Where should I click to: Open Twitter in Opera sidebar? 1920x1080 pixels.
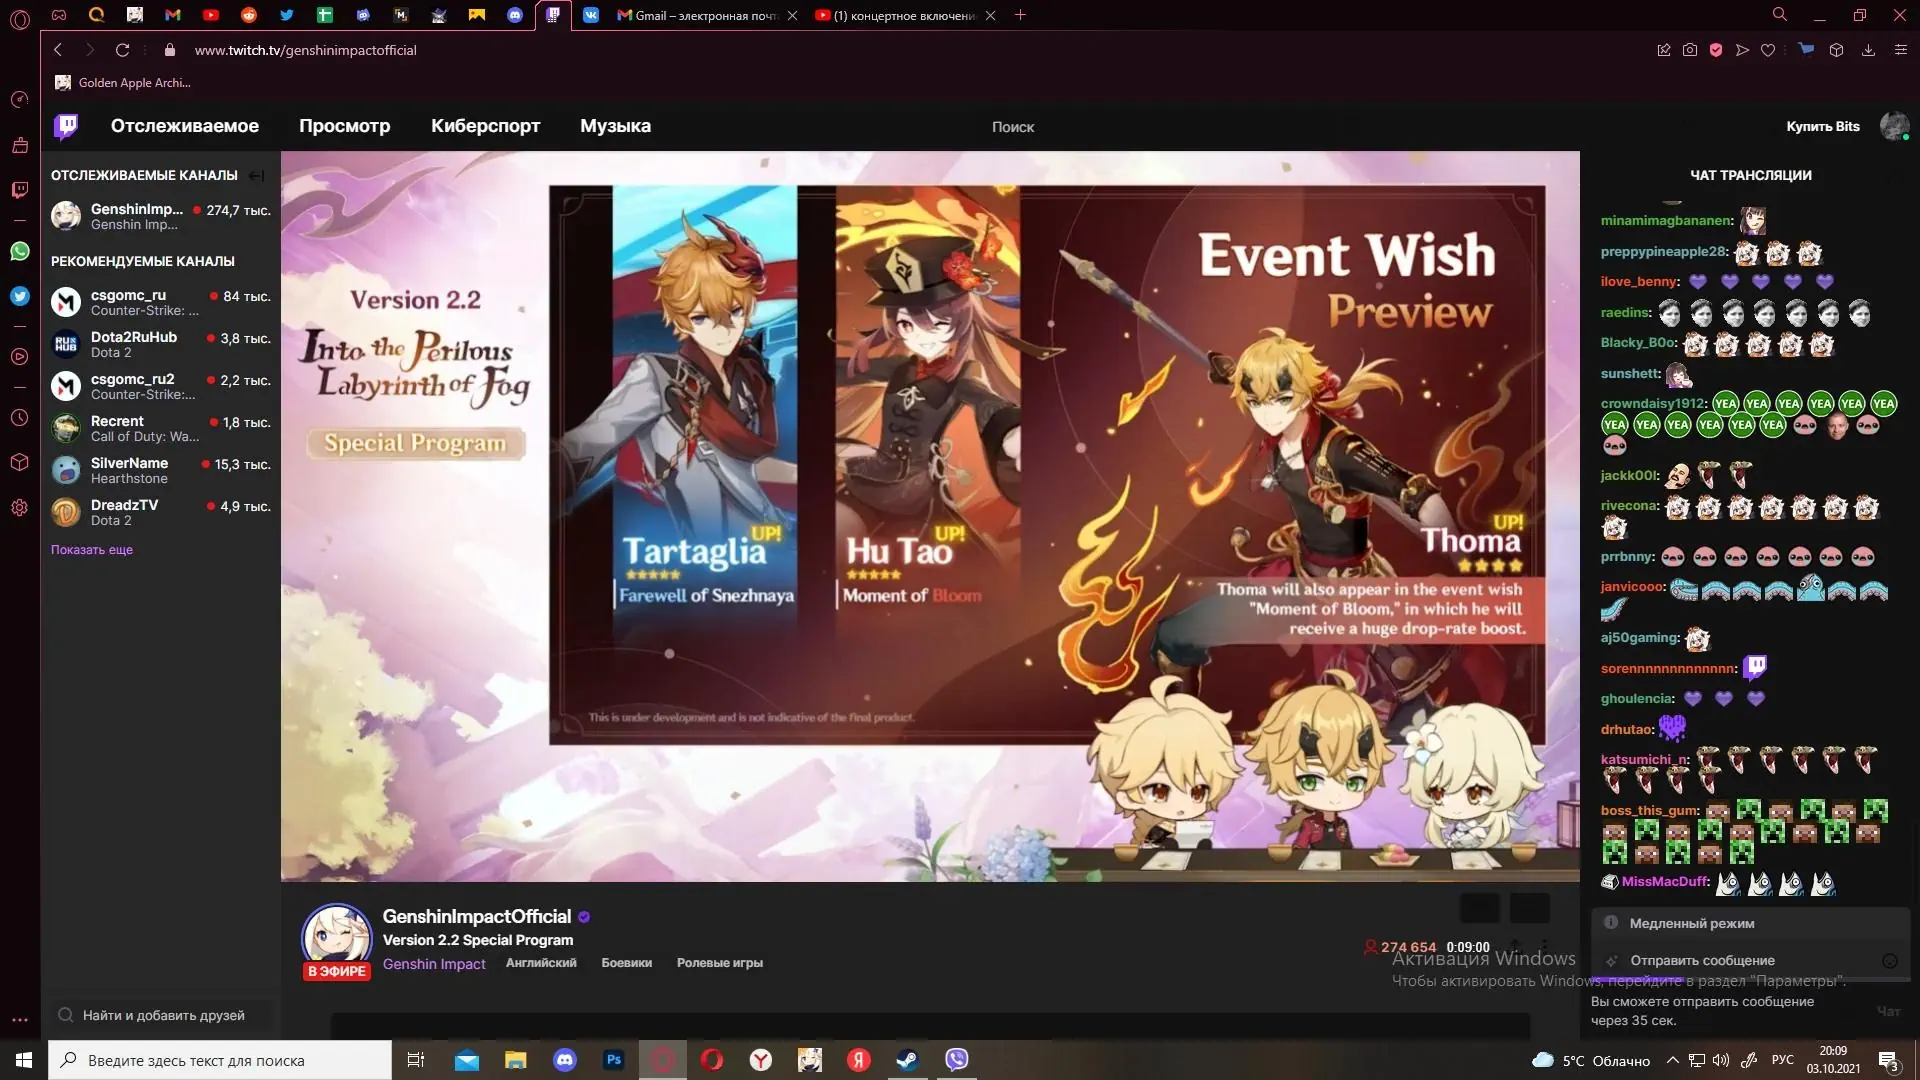tap(19, 297)
